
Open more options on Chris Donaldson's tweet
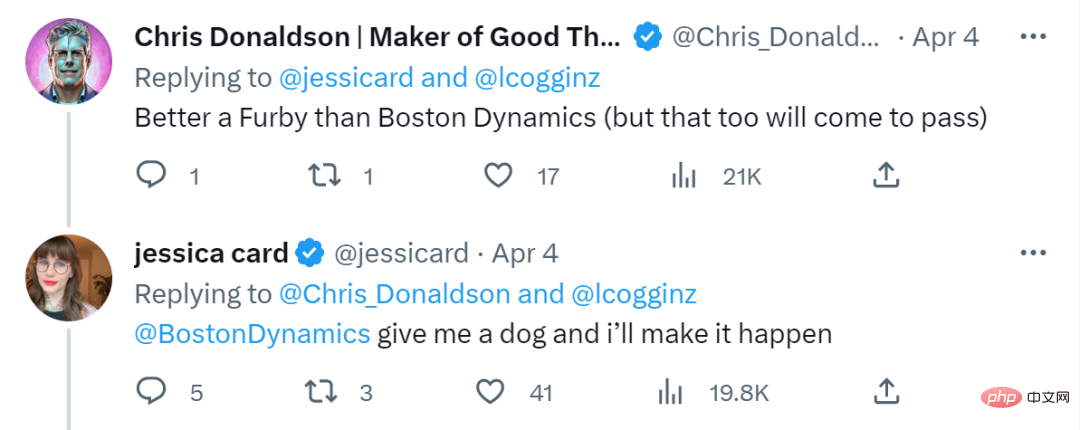pos(1033,37)
